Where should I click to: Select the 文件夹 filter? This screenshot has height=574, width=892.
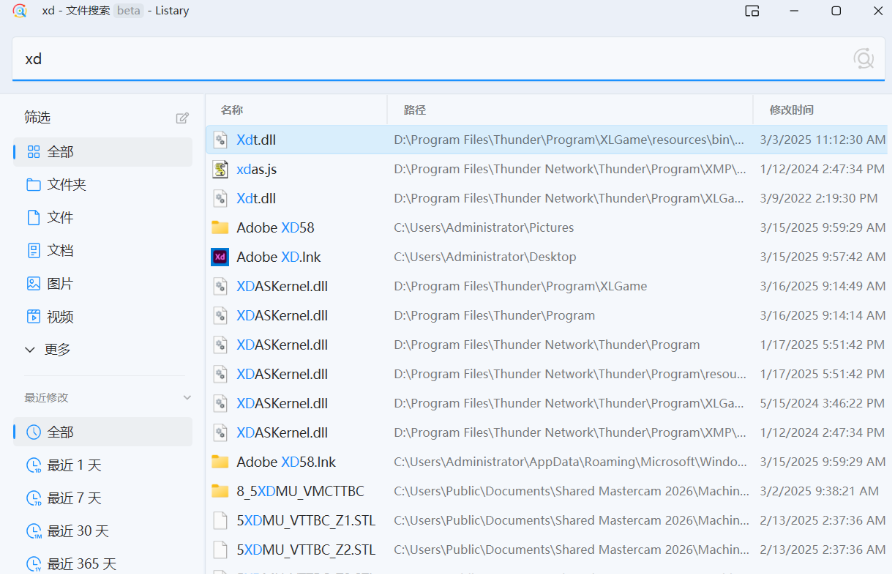pyautogui.click(x=66, y=185)
